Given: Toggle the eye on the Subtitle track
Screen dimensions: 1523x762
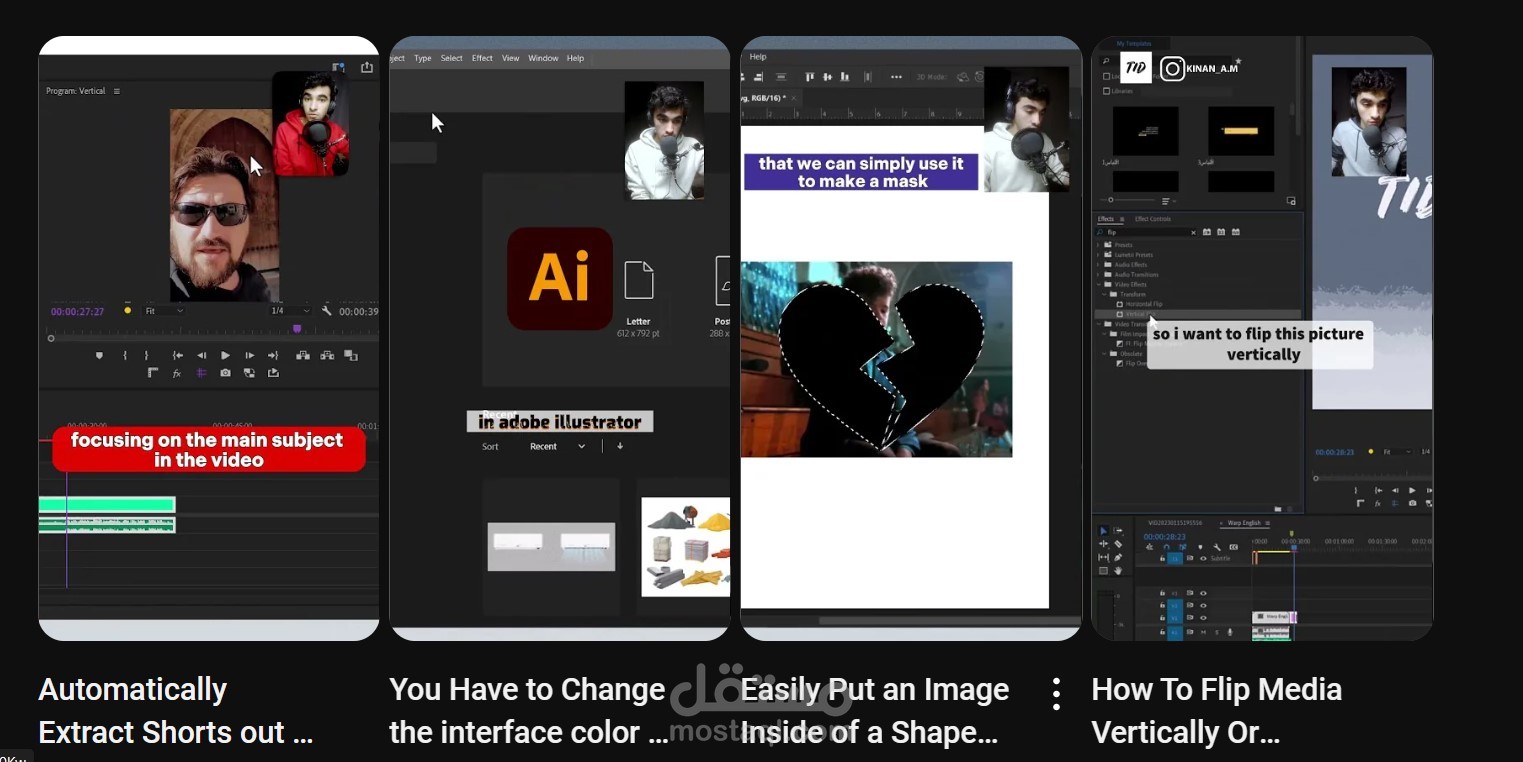Looking at the screenshot, I should pos(1203,559).
